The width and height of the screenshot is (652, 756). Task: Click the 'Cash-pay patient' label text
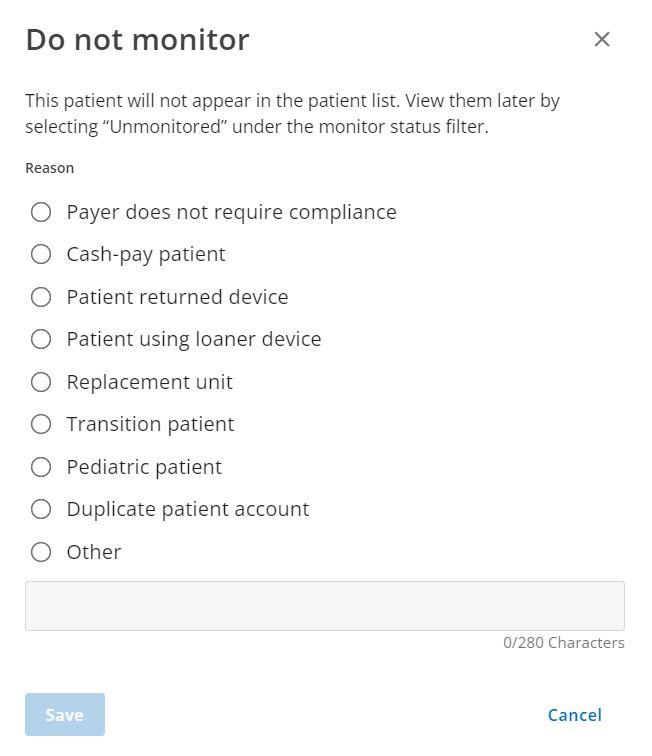click(146, 254)
